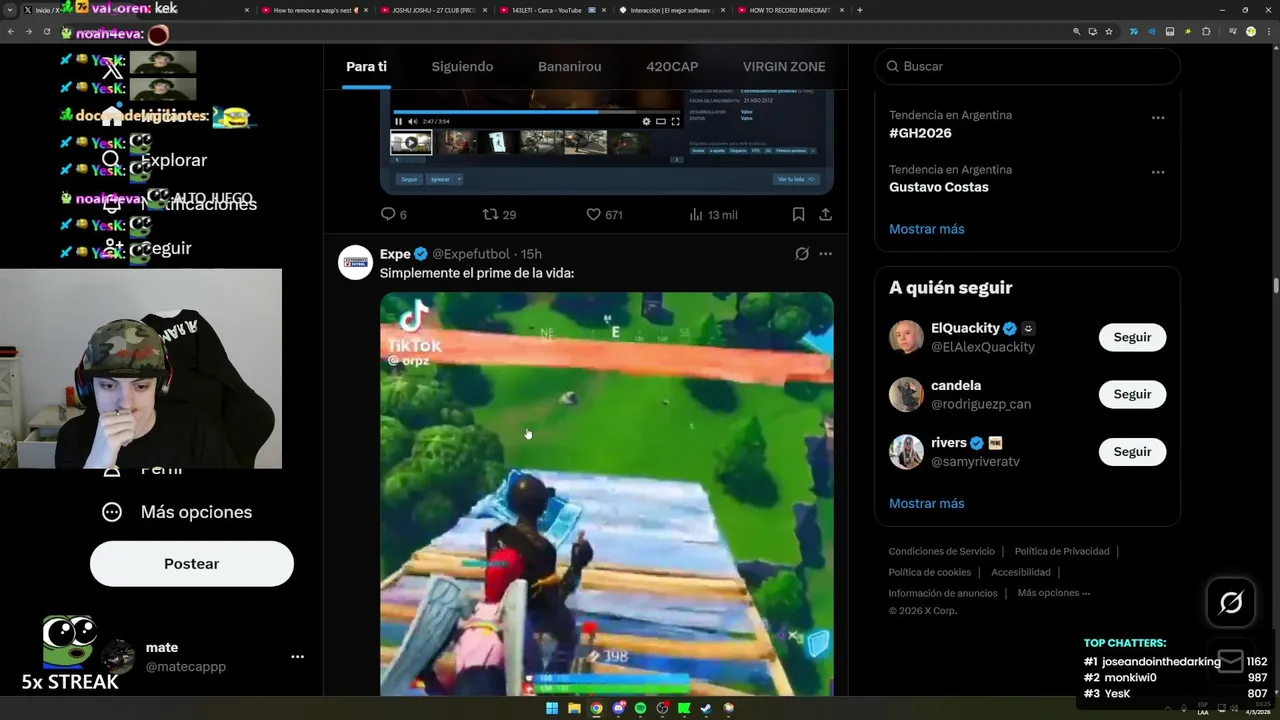Switch to JOSHU JOSHU 27 CLUB tab
Screen dimensions: 1280x720
tap(434, 10)
